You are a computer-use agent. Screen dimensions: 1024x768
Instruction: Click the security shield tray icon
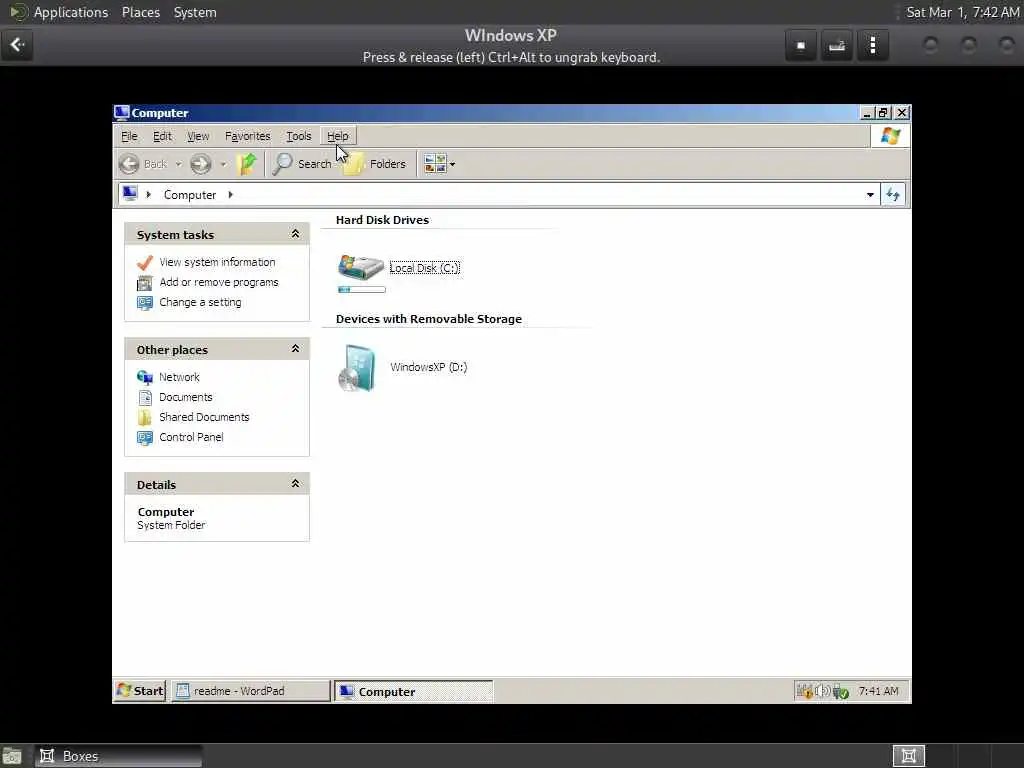(840, 692)
